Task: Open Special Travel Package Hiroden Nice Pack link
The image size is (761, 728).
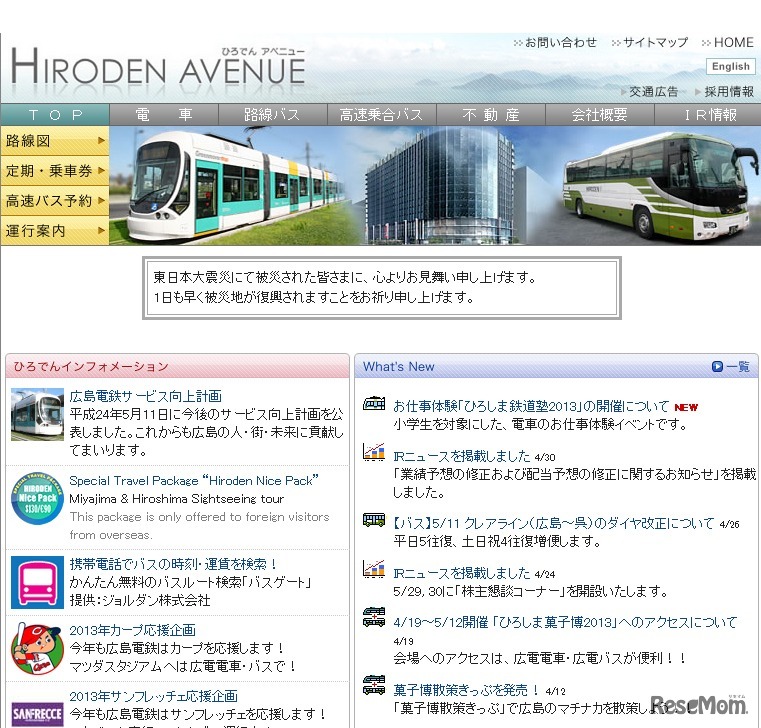Action: click(x=194, y=480)
